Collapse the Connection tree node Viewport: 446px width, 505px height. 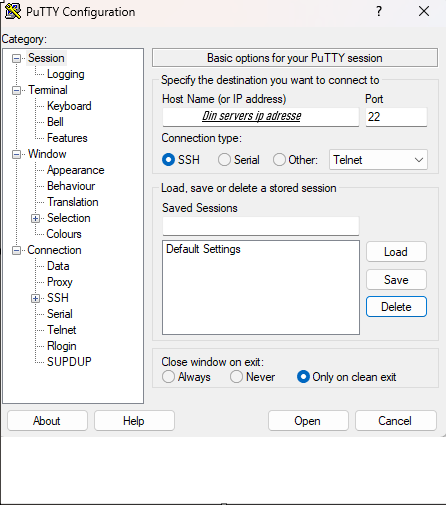click(x=16, y=251)
